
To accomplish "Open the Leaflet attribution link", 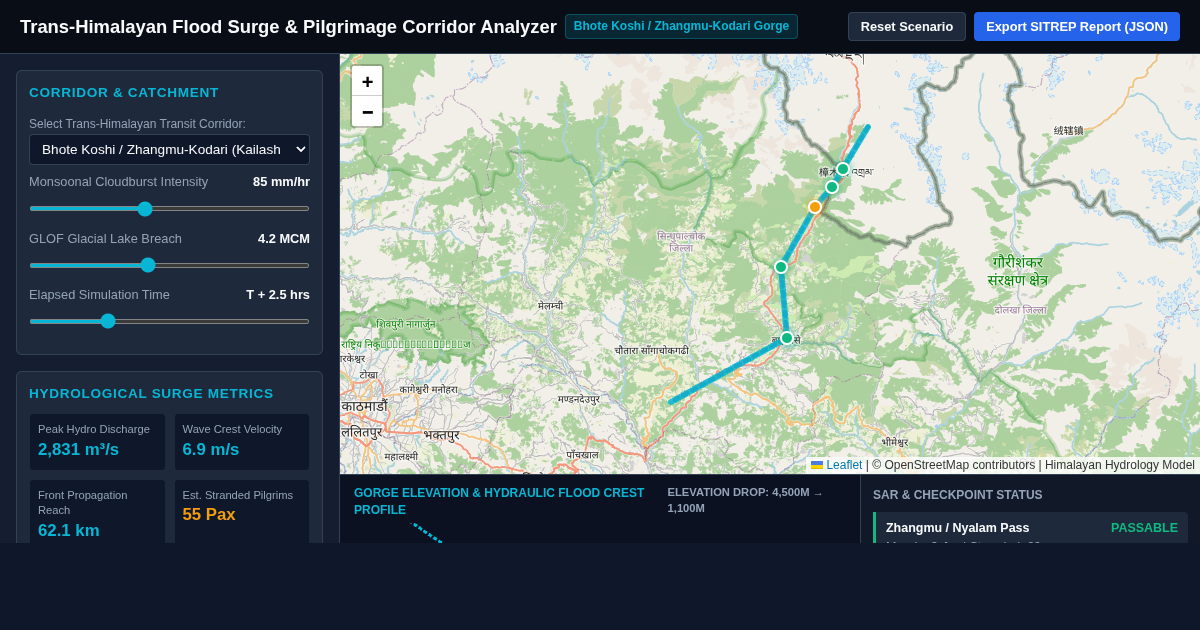I will coord(844,465).
